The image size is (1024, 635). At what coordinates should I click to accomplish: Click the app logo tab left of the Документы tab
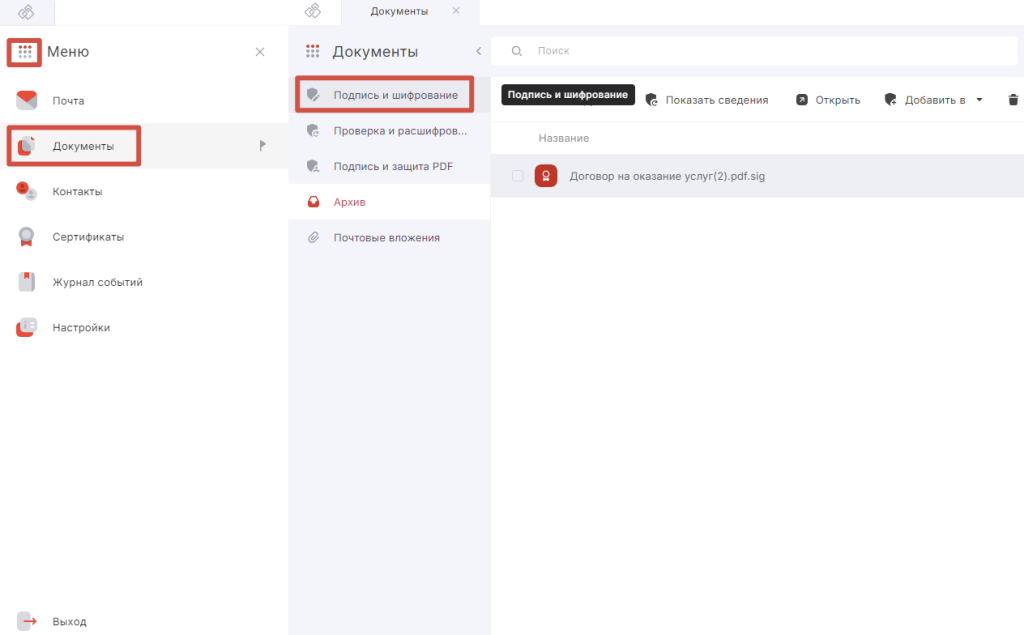point(313,11)
